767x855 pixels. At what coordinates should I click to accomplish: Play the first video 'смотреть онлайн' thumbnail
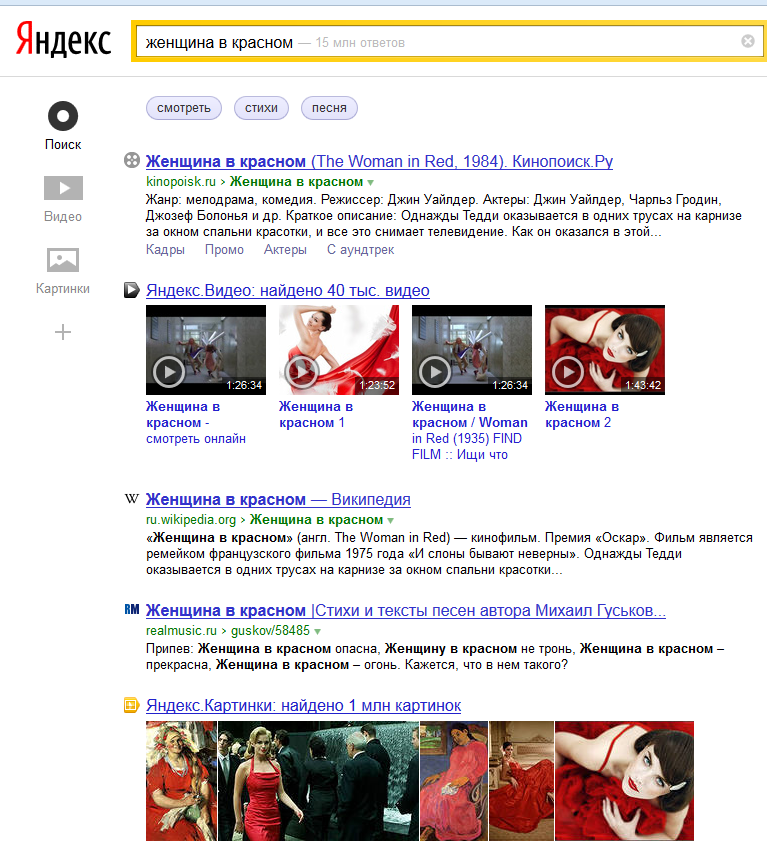(206, 350)
